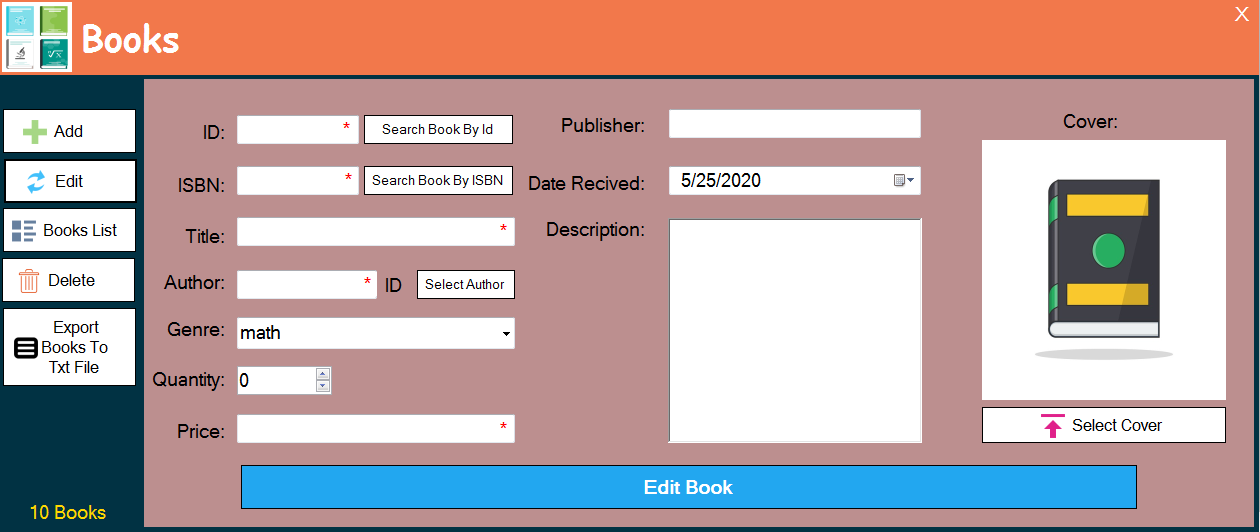Click the blue Edit Book button

[689, 487]
